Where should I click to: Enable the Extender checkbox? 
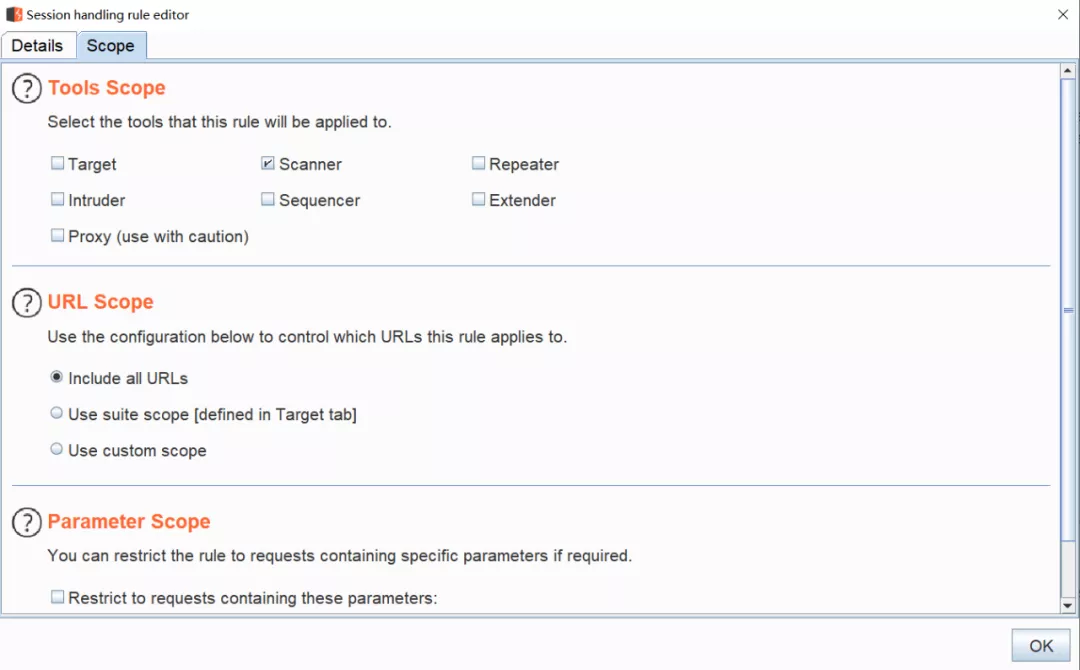pyautogui.click(x=478, y=199)
